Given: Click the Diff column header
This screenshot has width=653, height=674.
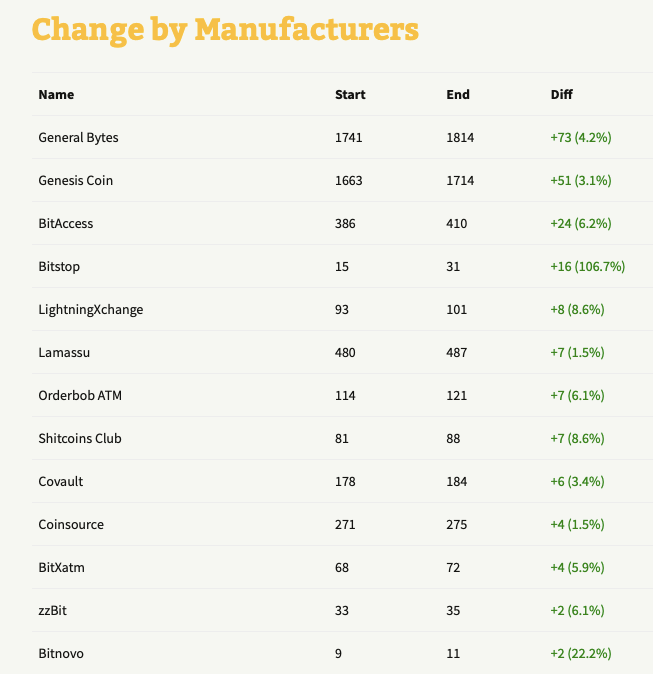Looking at the screenshot, I should pyautogui.click(x=562, y=95).
